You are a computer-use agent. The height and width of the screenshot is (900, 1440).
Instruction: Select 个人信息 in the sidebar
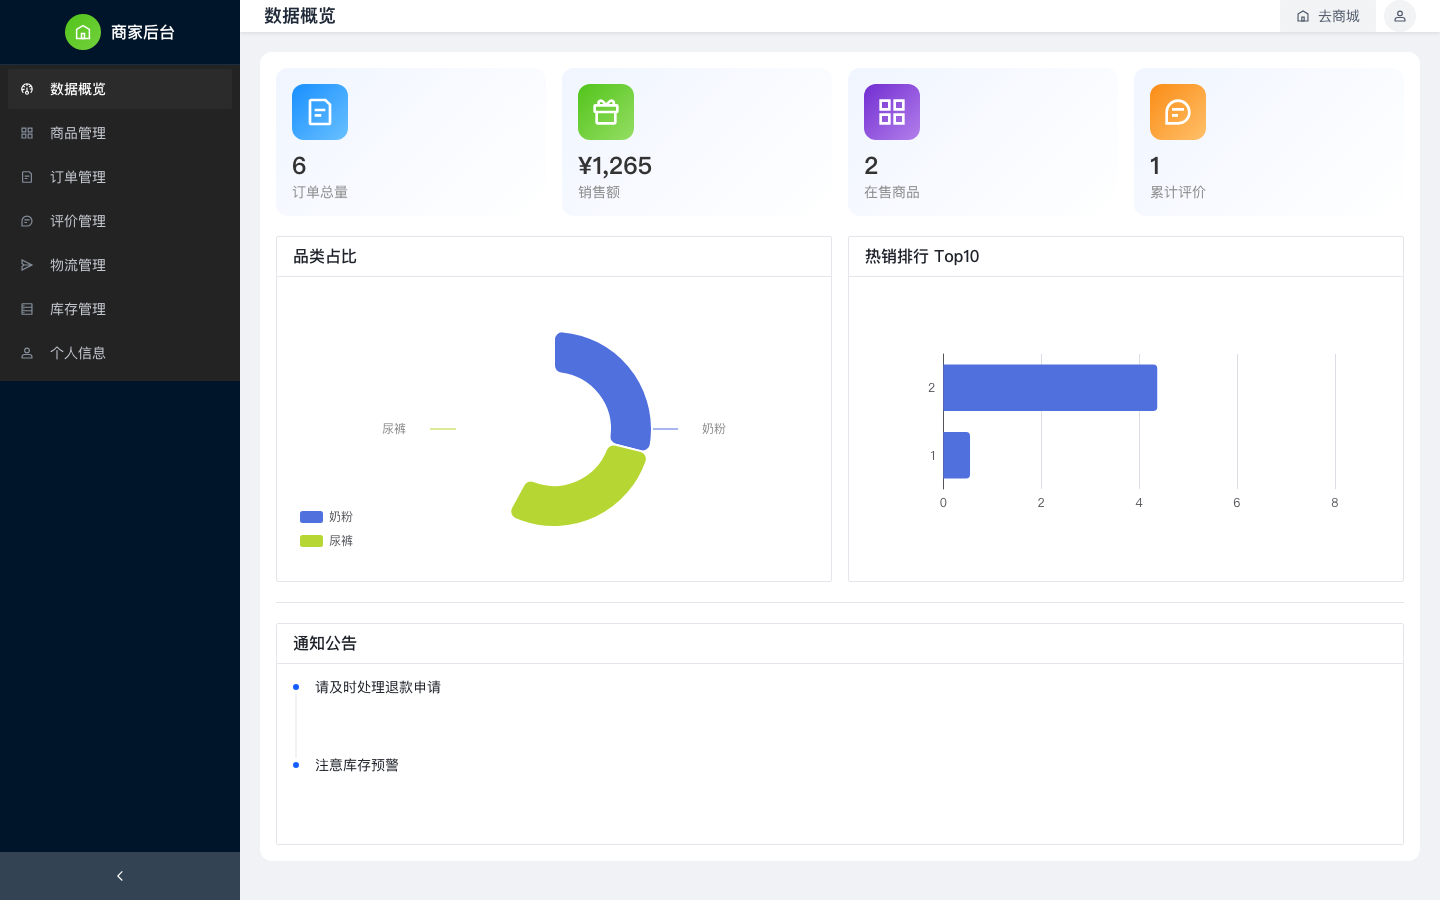point(78,353)
